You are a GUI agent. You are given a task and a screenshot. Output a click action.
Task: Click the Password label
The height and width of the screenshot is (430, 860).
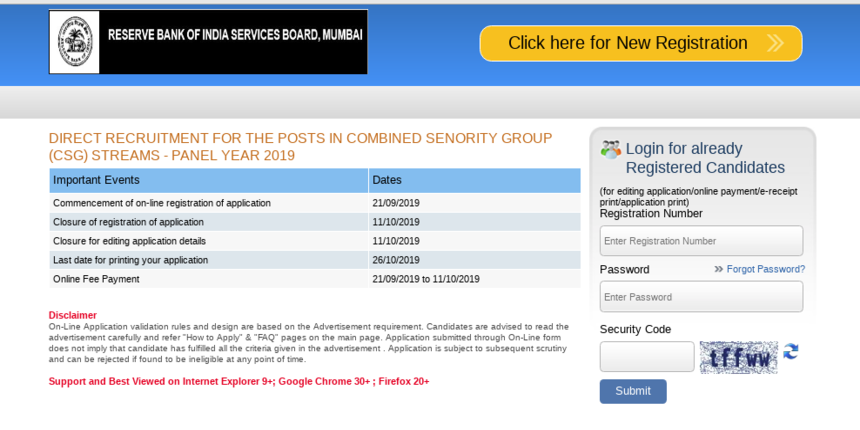coord(624,270)
